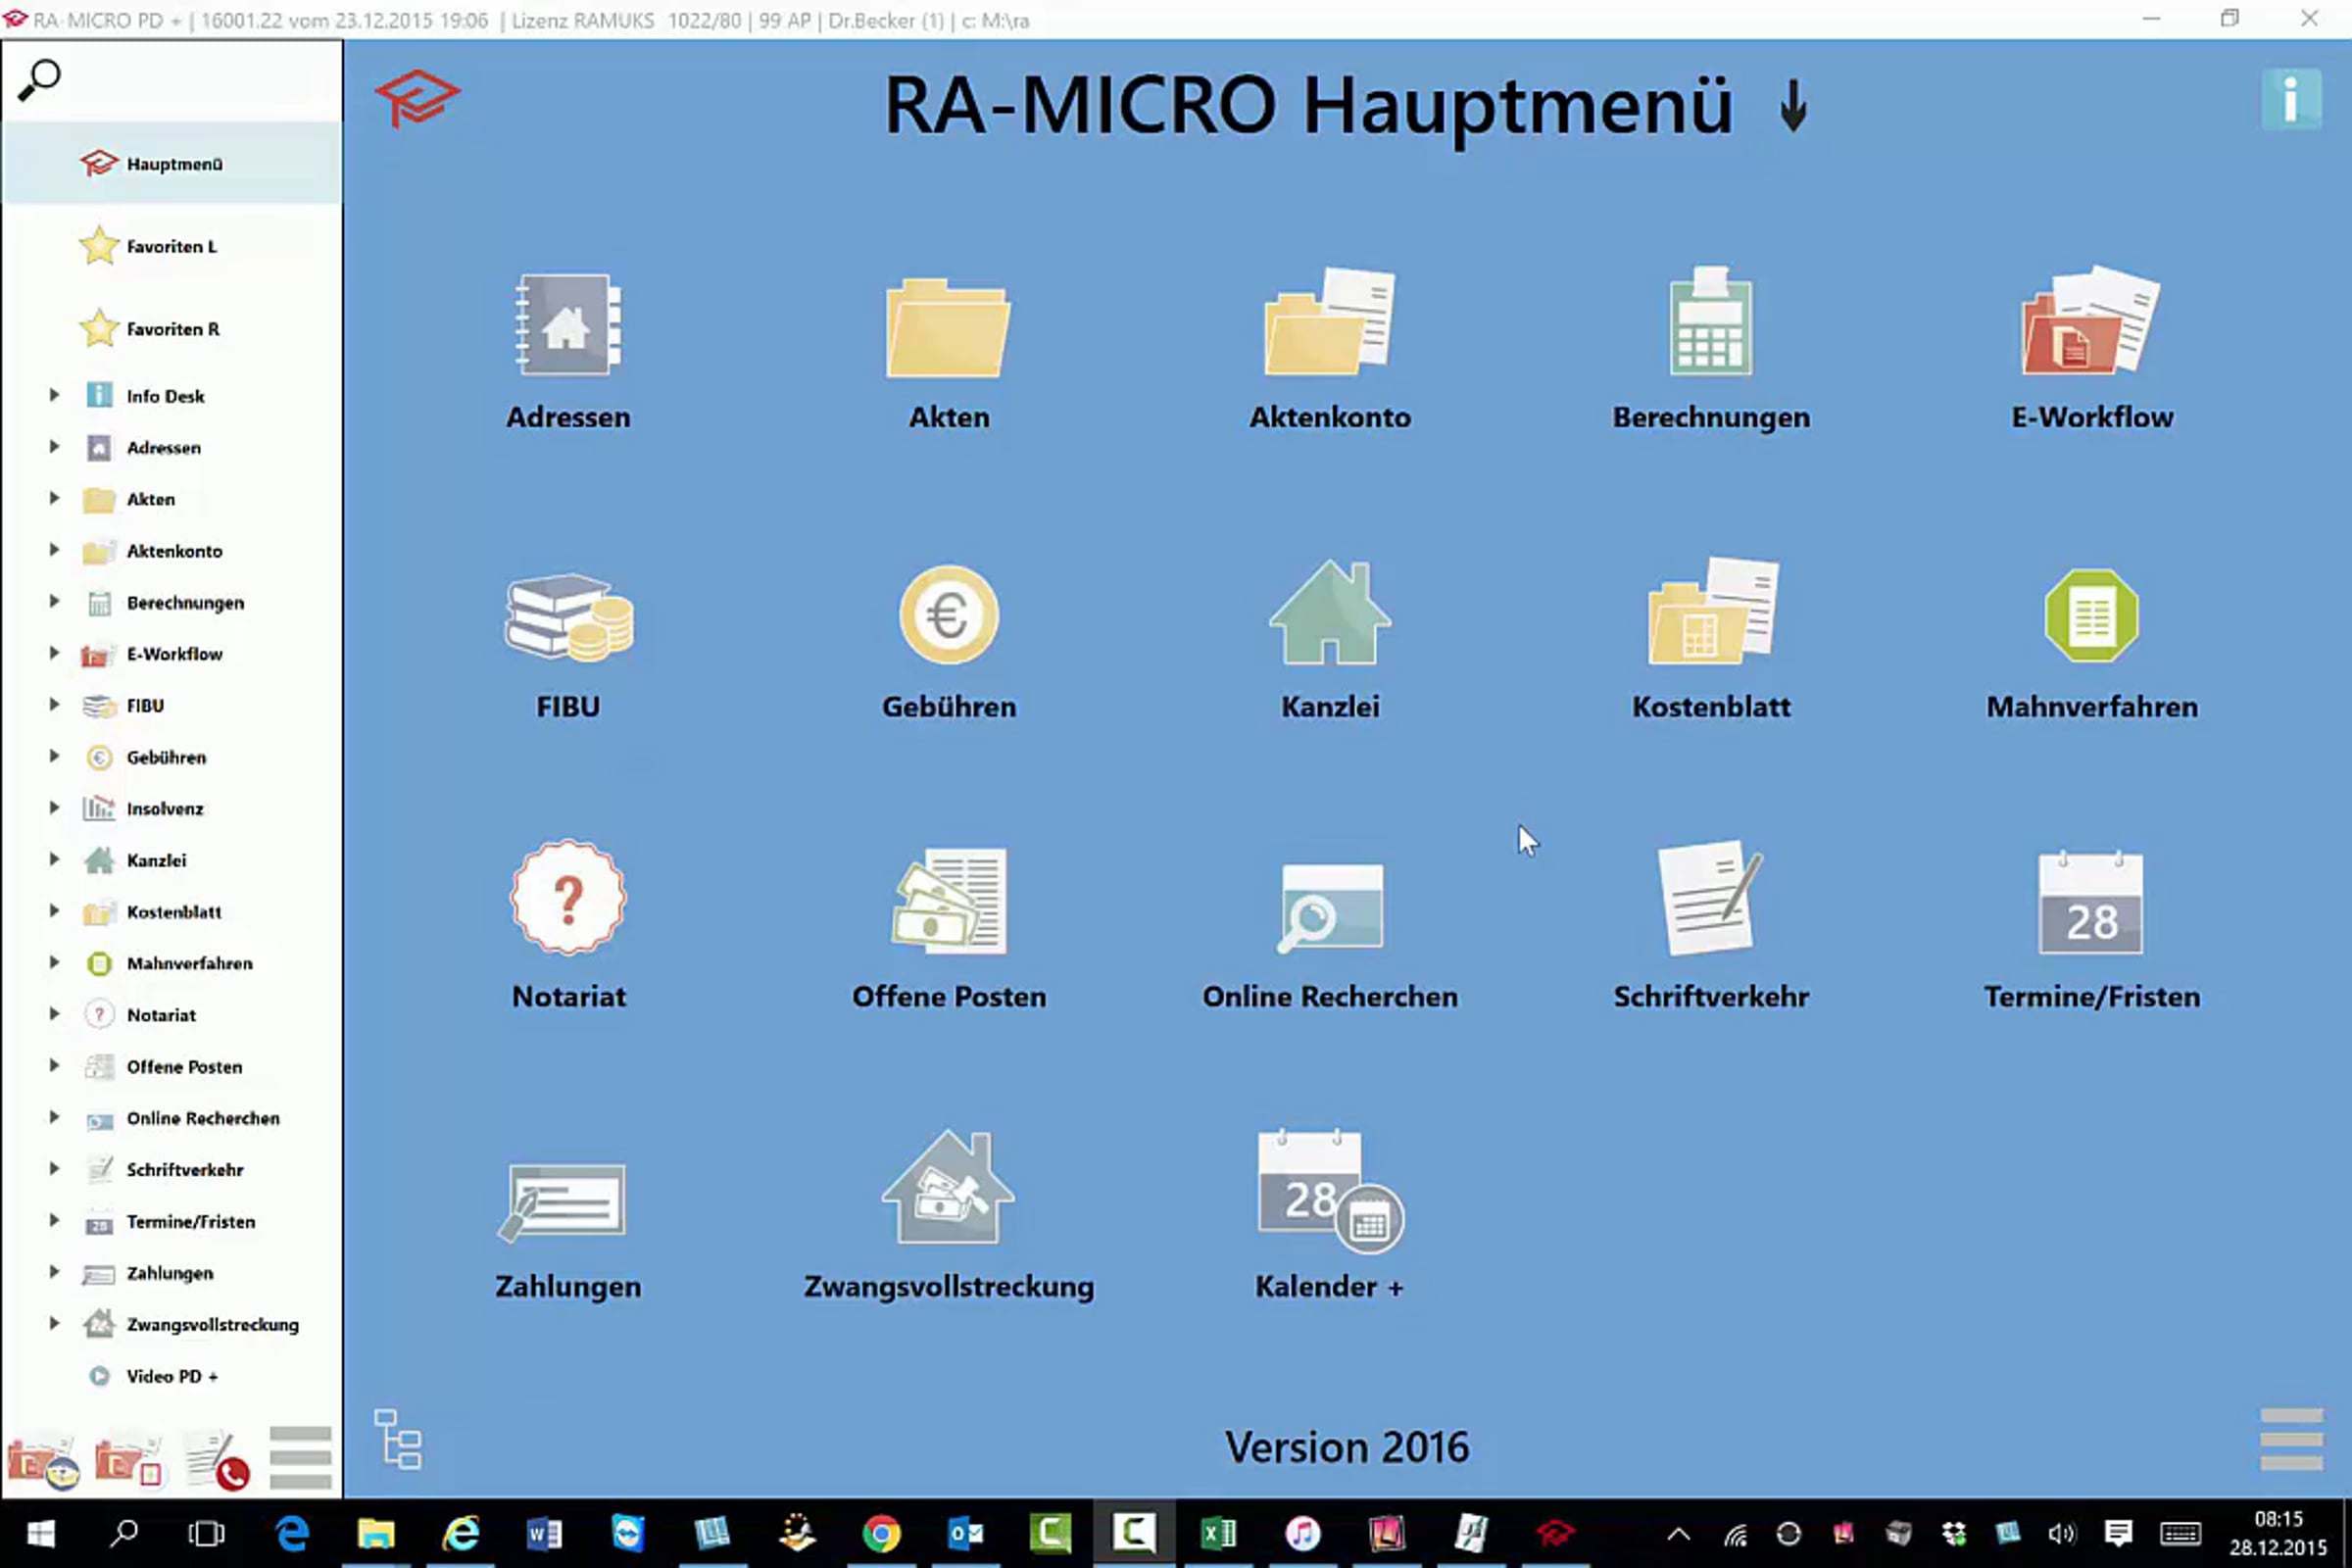This screenshot has width=2352, height=1568.
Task: Select Favoriten L in sidebar
Action: [171, 246]
